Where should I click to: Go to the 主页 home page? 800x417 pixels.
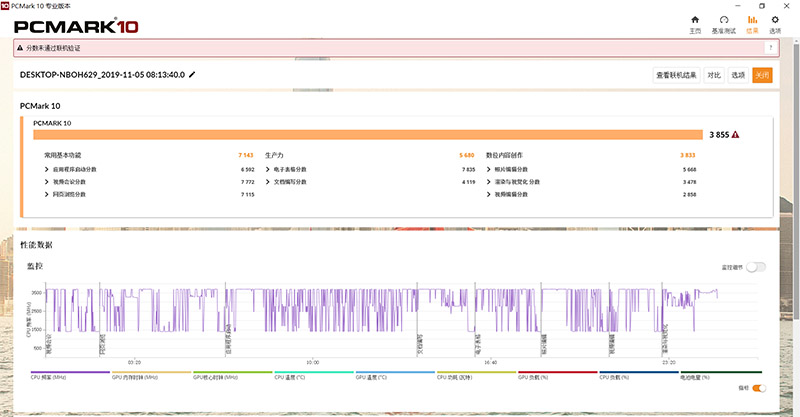[695, 24]
